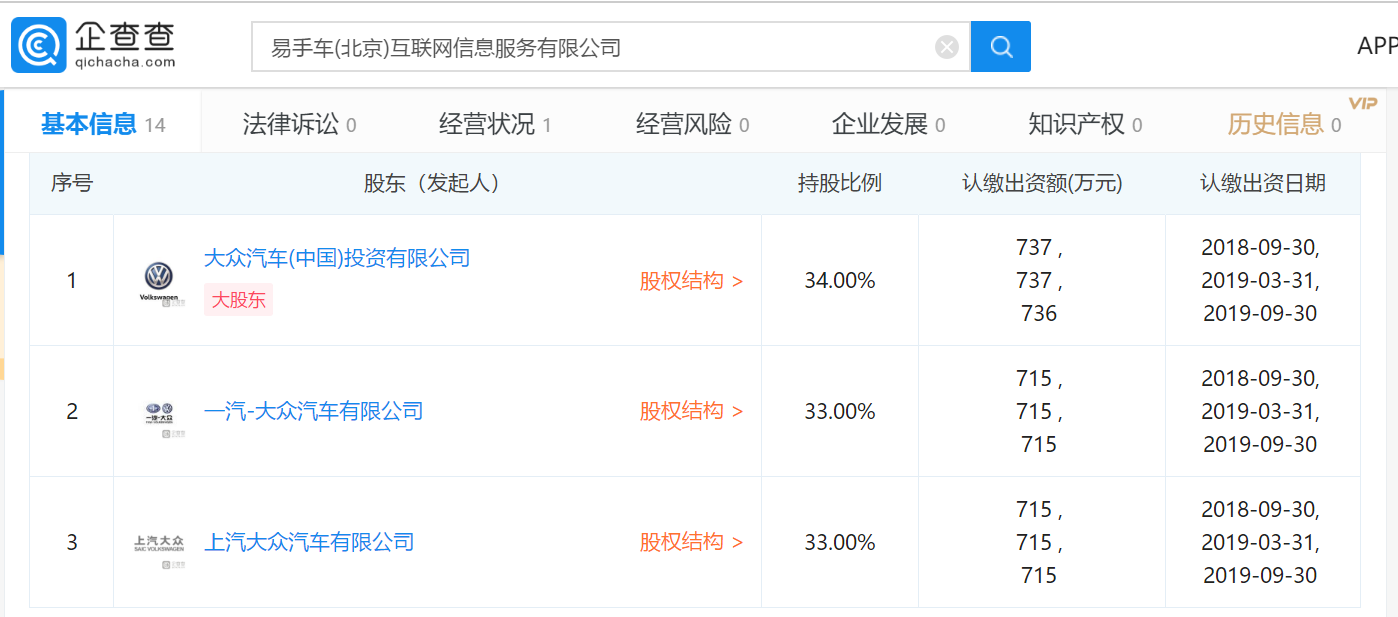Click the 一汽-大众 company logo
Screen dimensions: 1398x617
159,411
